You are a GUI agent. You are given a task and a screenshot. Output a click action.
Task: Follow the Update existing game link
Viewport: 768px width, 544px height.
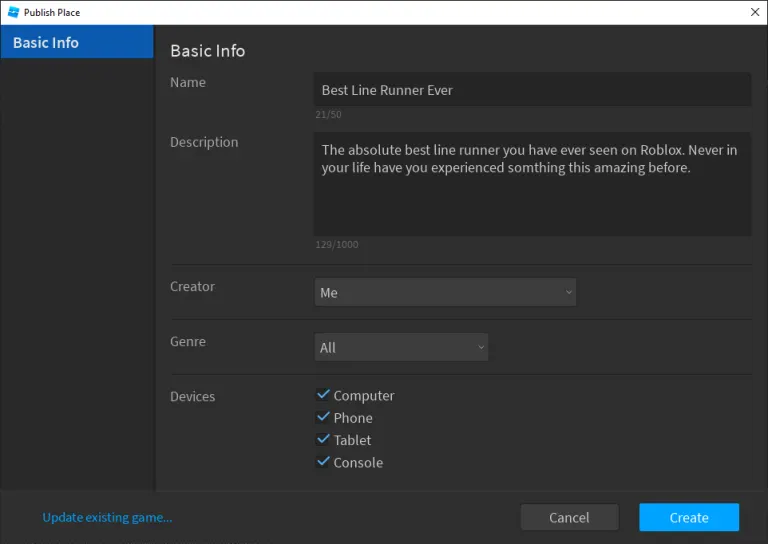[x=107, y=518]
